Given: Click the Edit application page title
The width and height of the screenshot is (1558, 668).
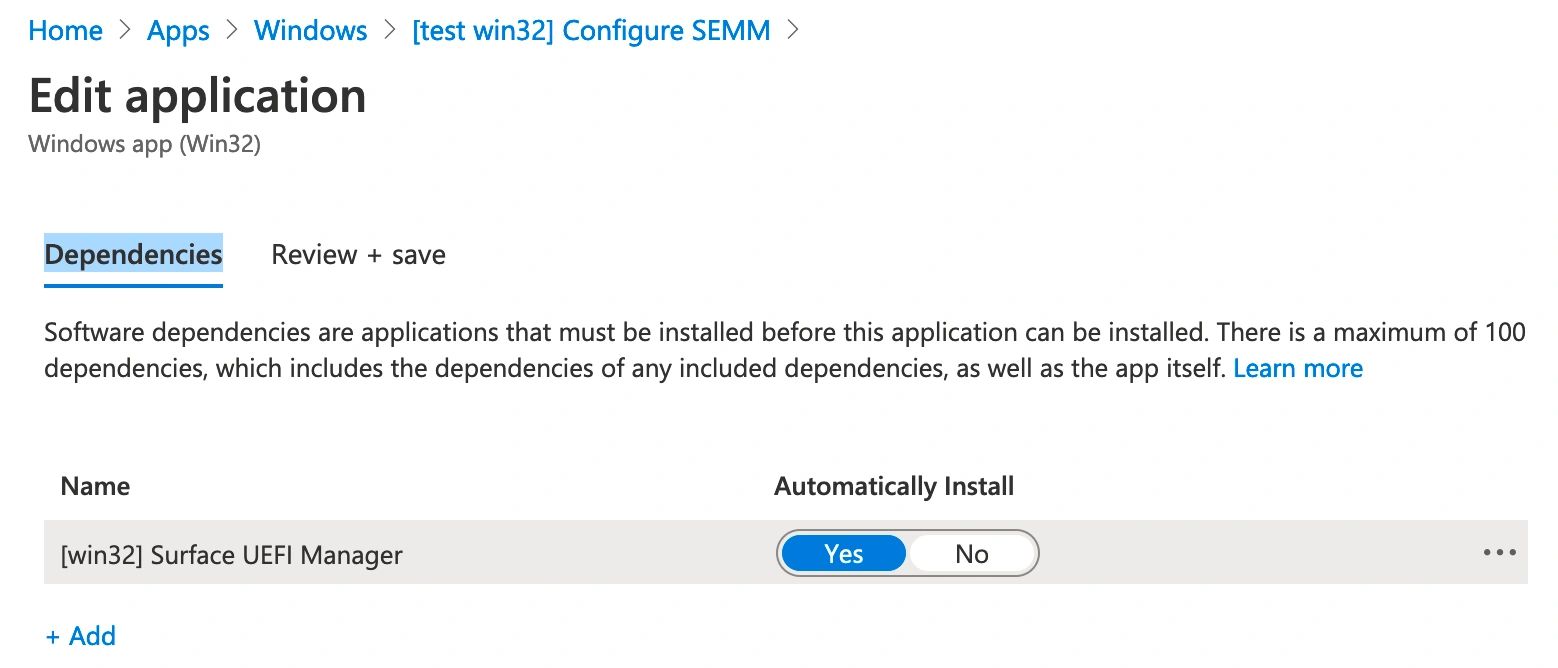Looking at the screenshot, I should (197, 96).
